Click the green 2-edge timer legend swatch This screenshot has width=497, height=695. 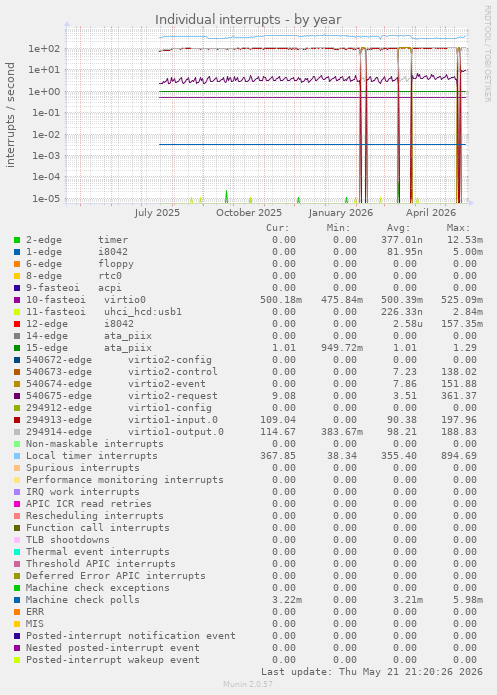[x=17, y=240]
